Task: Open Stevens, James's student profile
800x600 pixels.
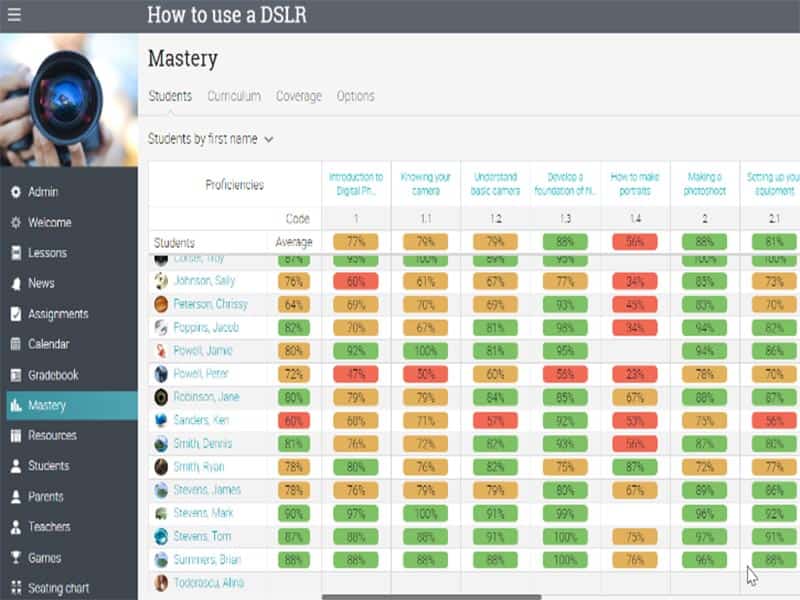Action: point(207,490)
